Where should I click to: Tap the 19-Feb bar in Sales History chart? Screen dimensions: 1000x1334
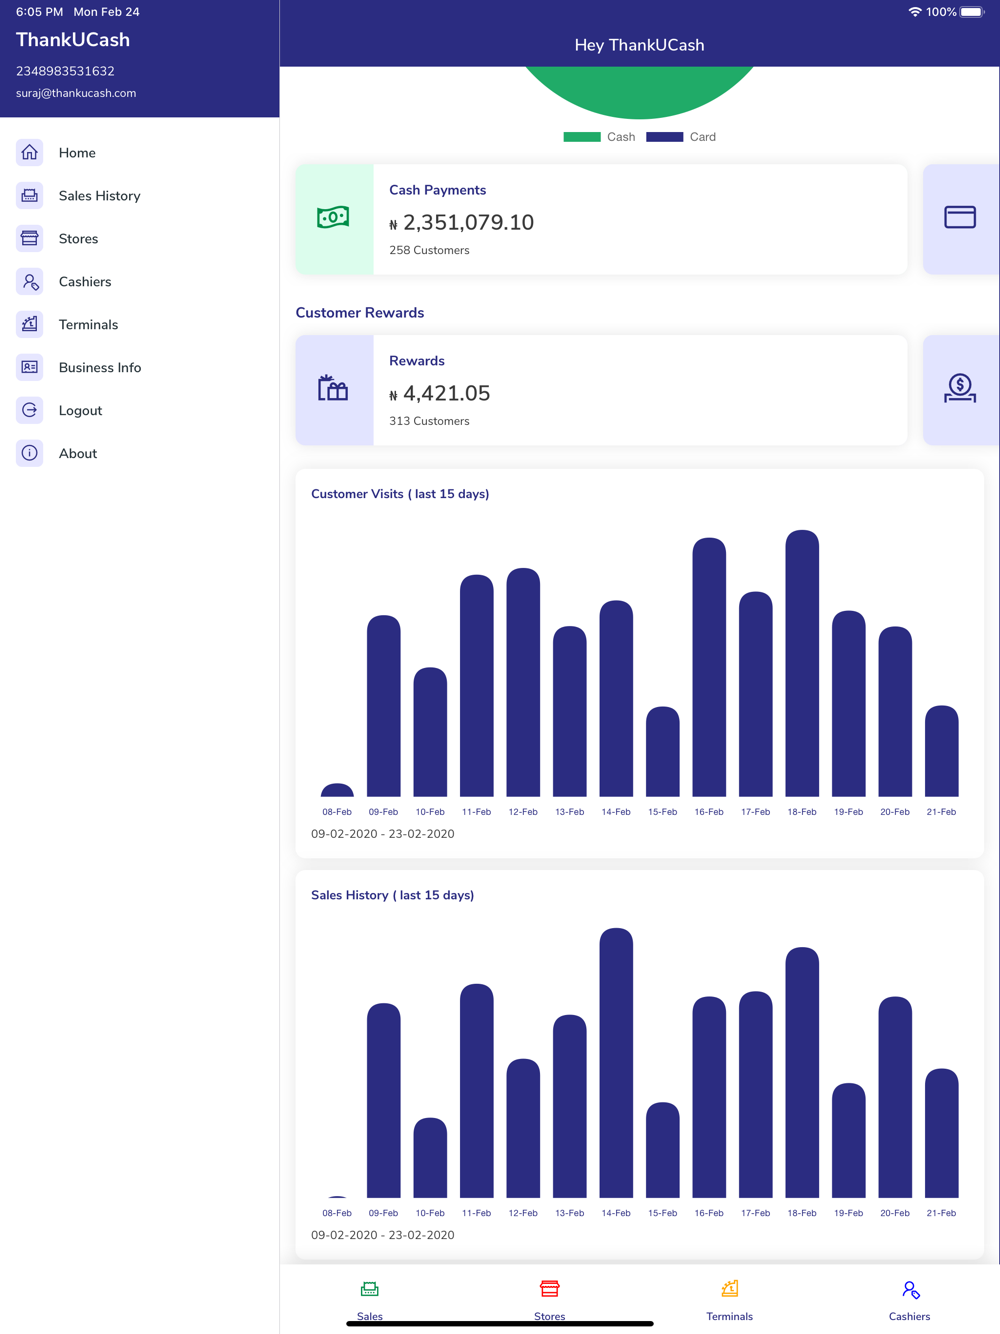(x=849, y=1141)
